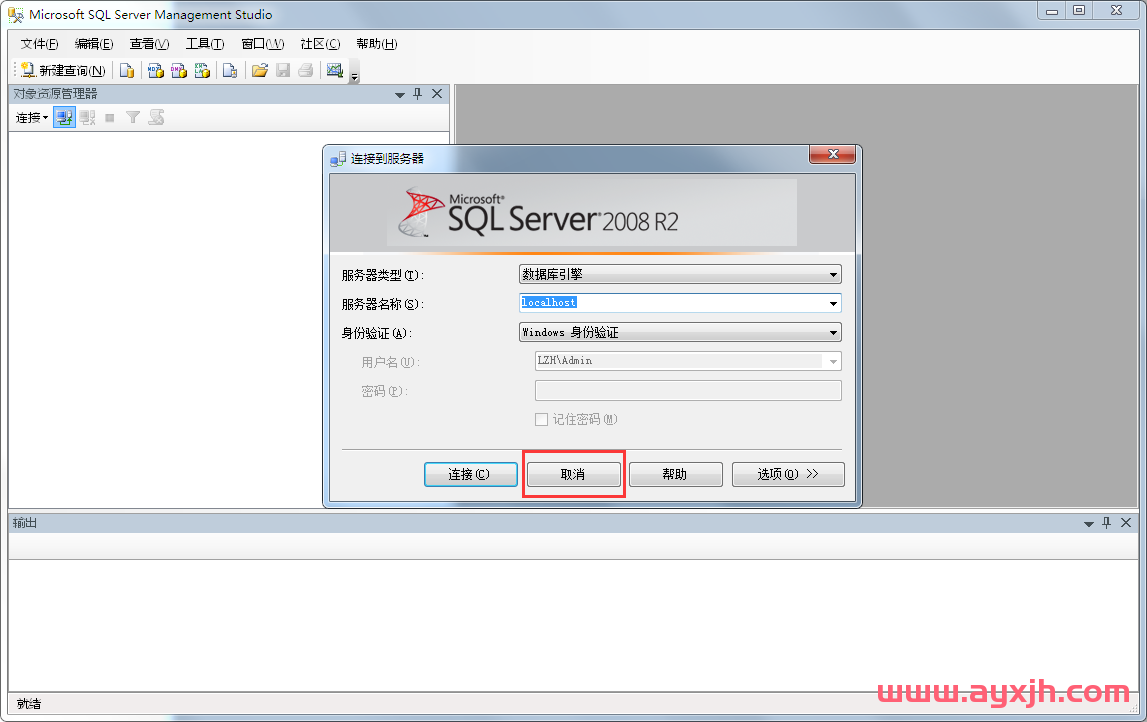Image resolution: width=1147 pixels, height=722 pixels.
Task: Open the 查看(V) menu
Action: pyautogui.click(x=149, y=44)
